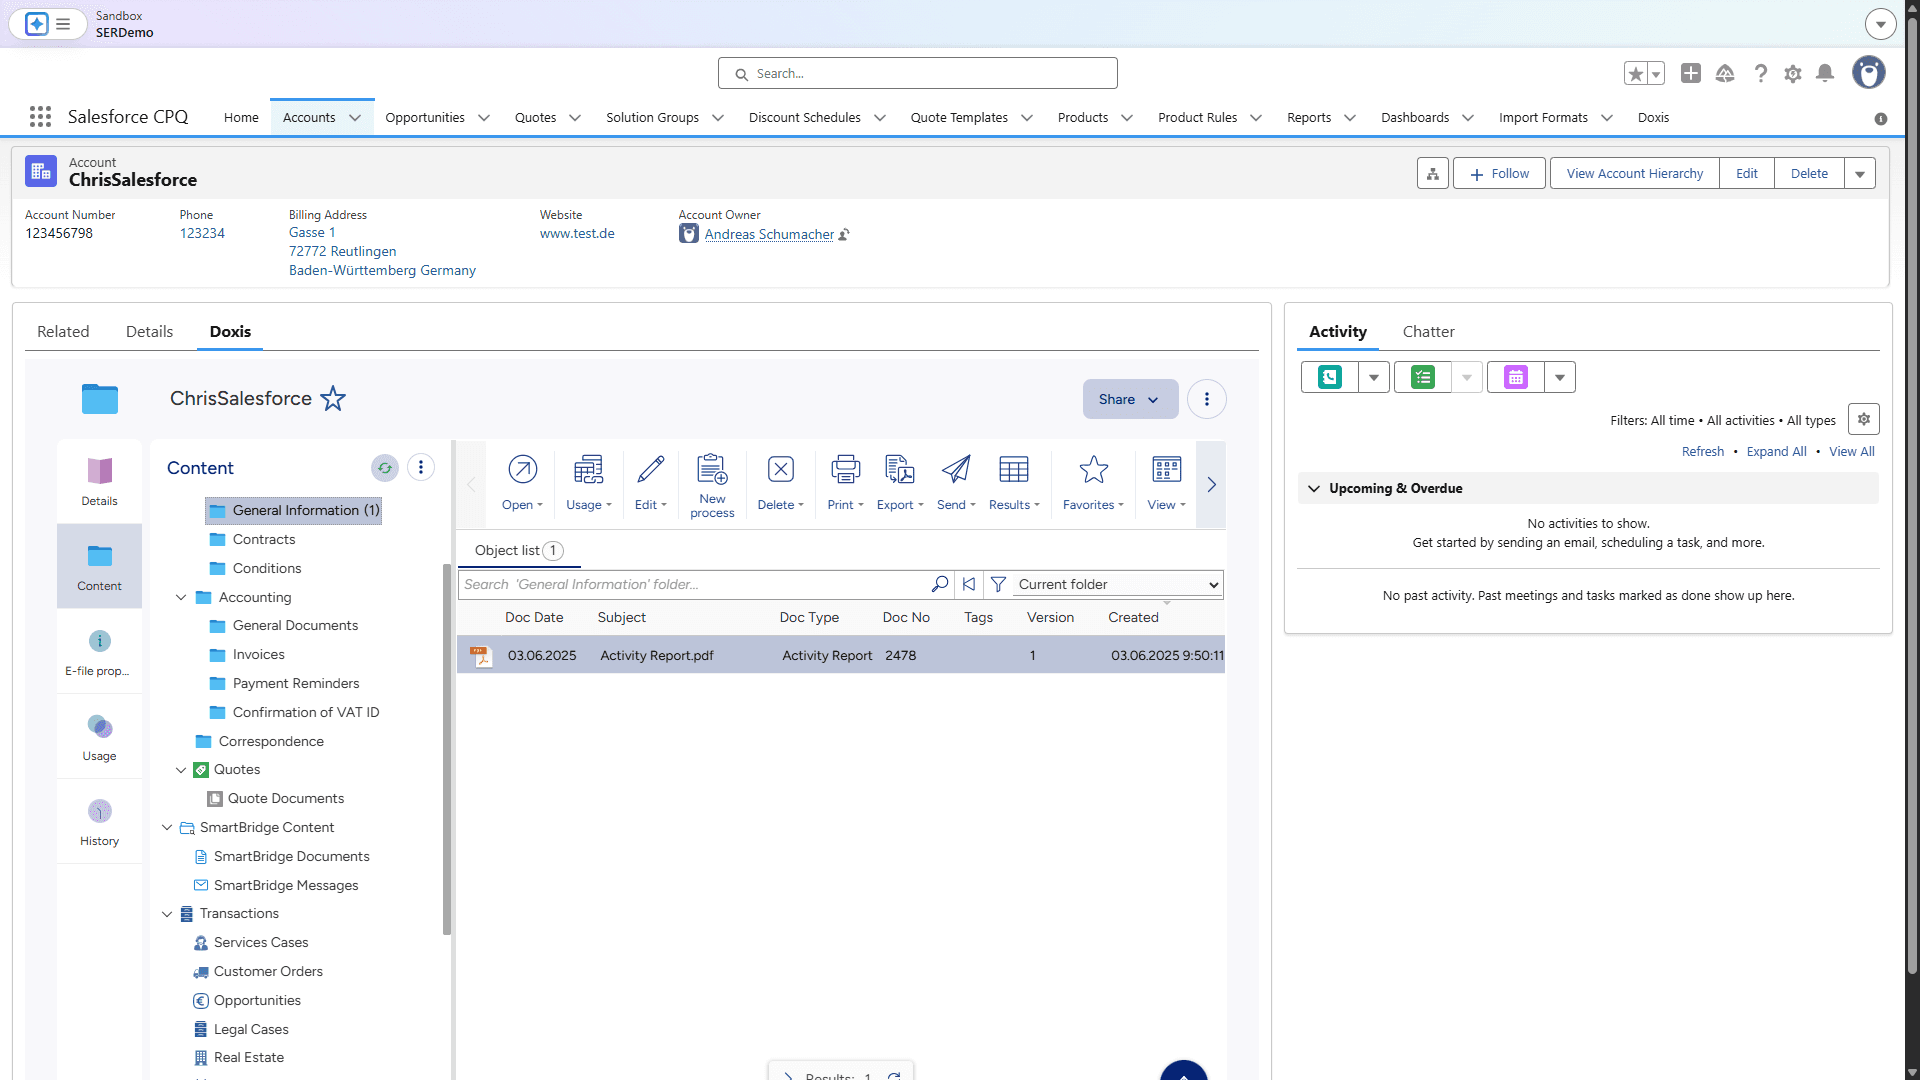Open the Content panel more options menu
1920x1080 pixels.
pyautogui.click(x=421, y=467)
